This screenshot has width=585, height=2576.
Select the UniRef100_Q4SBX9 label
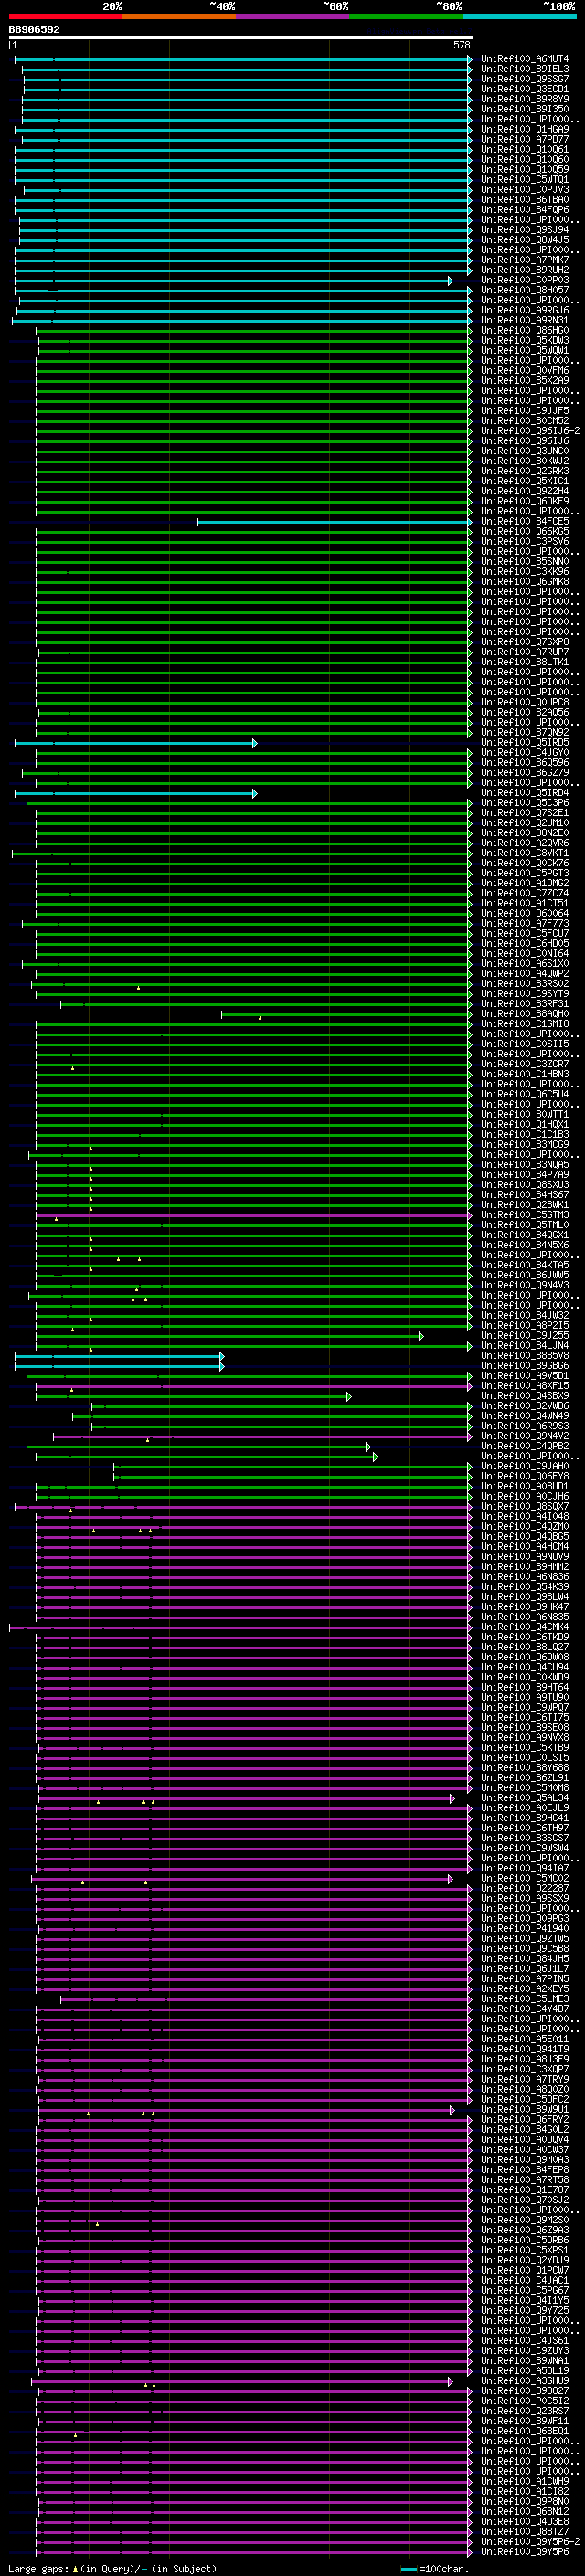coord(524,1396)
